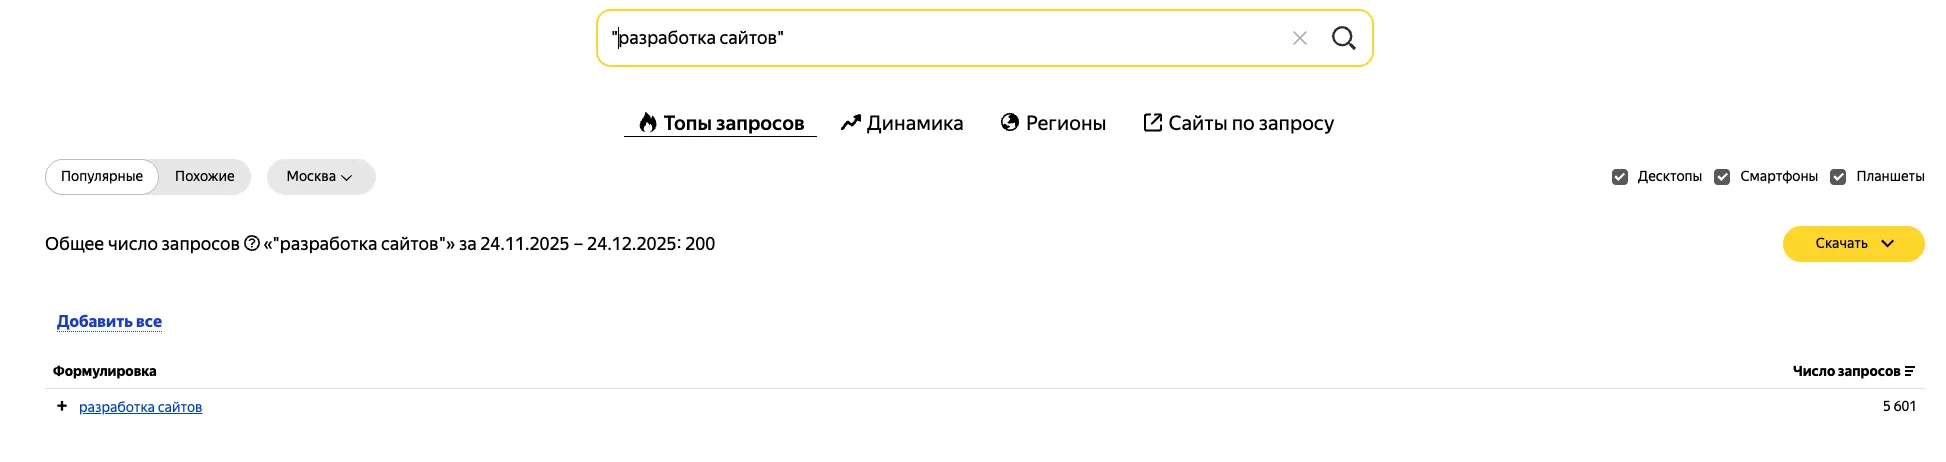Screen dimensions: 1946x462
Task: Click the globe icon for Регионы
Action: [x=1010, y=122]
